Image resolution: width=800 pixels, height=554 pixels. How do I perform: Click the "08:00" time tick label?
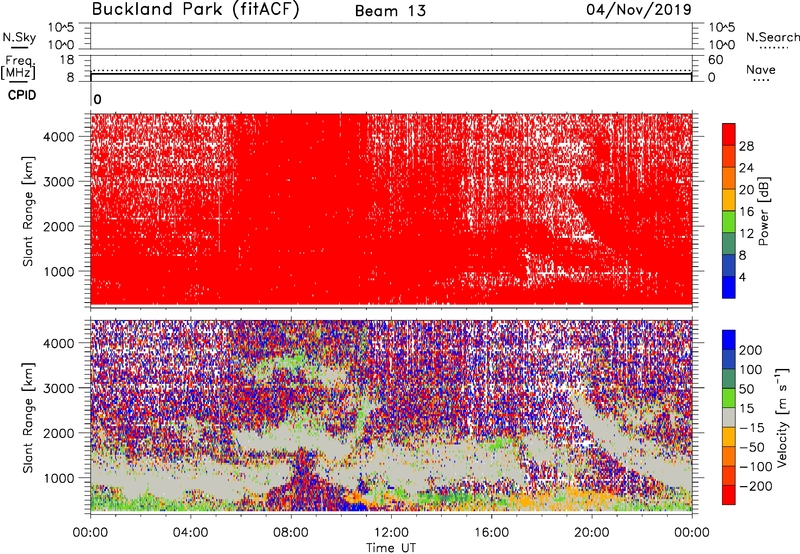pyautogui.click(x=291, y=533)
